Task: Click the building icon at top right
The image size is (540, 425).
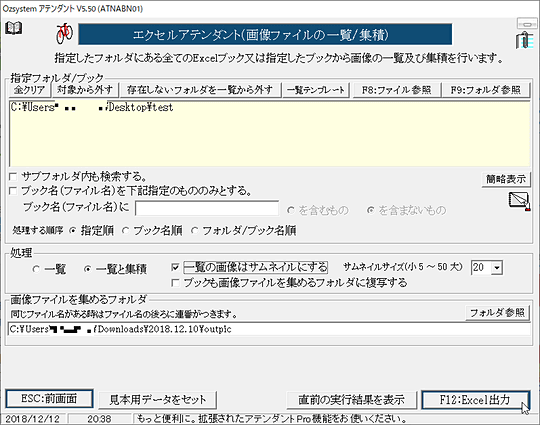Action: click(x=526, y=39)
